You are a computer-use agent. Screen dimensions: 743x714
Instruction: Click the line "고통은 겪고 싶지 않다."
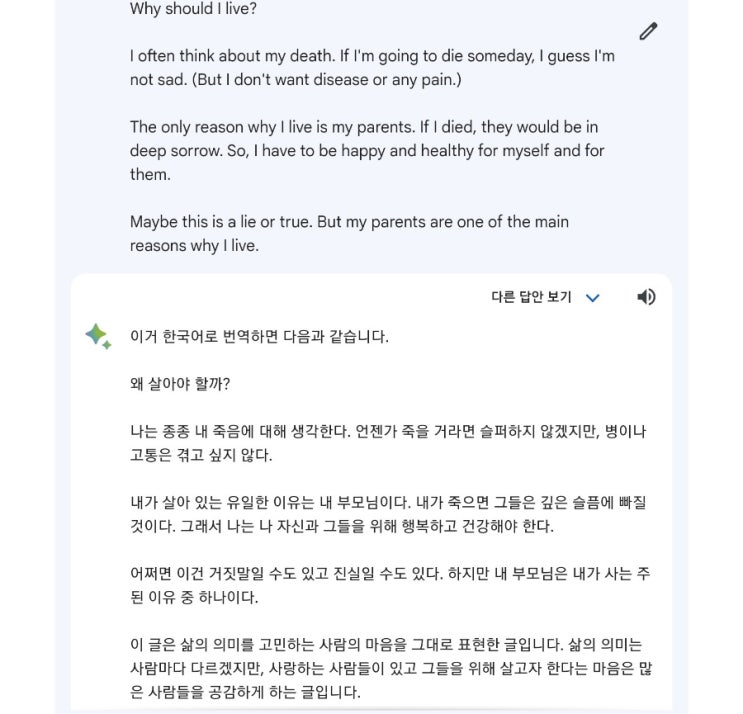(201, 455)
